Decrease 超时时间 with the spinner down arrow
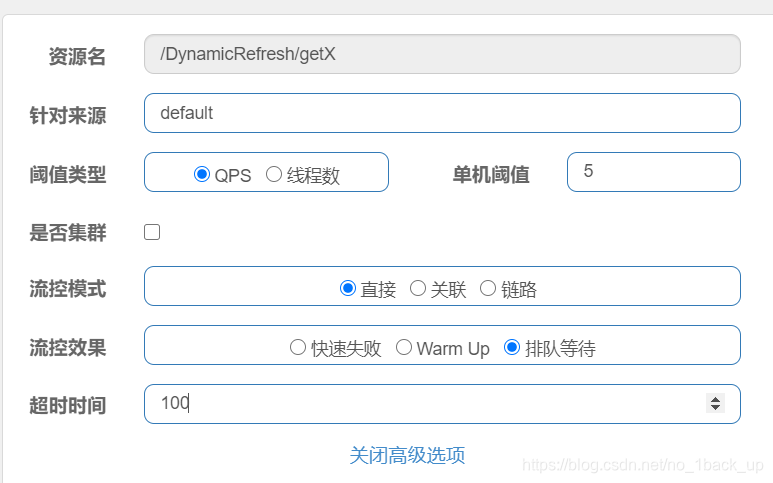The width and height of the screenshot is (773, 483). point(715,408)
